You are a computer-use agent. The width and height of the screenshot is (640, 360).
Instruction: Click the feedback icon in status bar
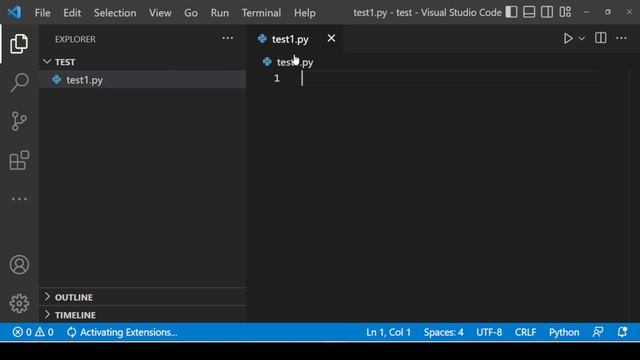[598, 332]
